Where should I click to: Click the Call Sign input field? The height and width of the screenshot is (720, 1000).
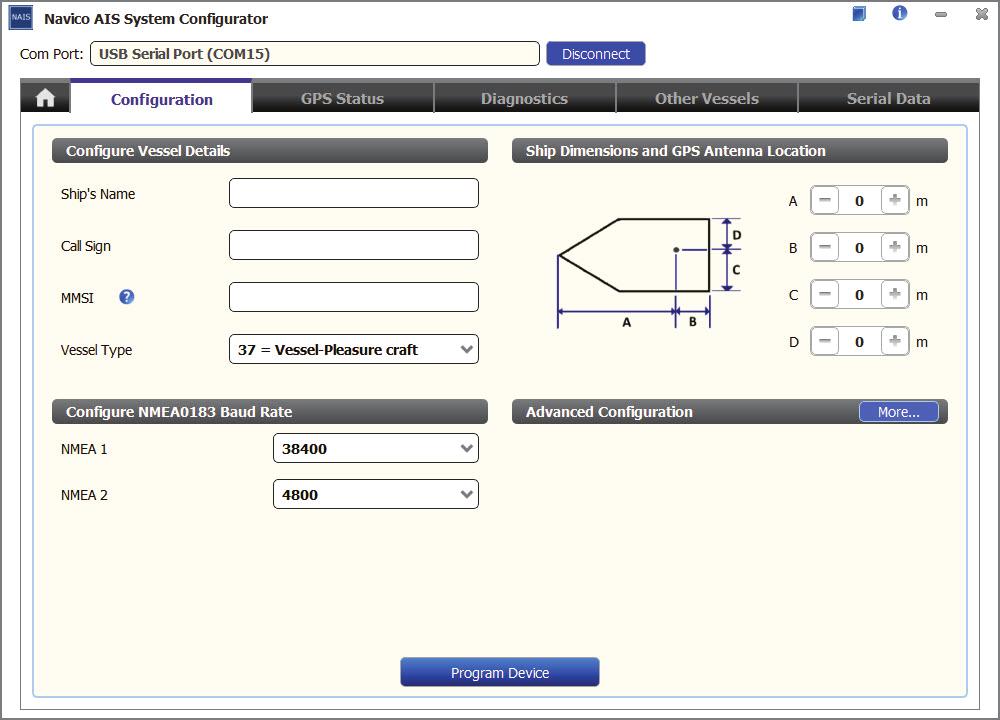point(354,245)
